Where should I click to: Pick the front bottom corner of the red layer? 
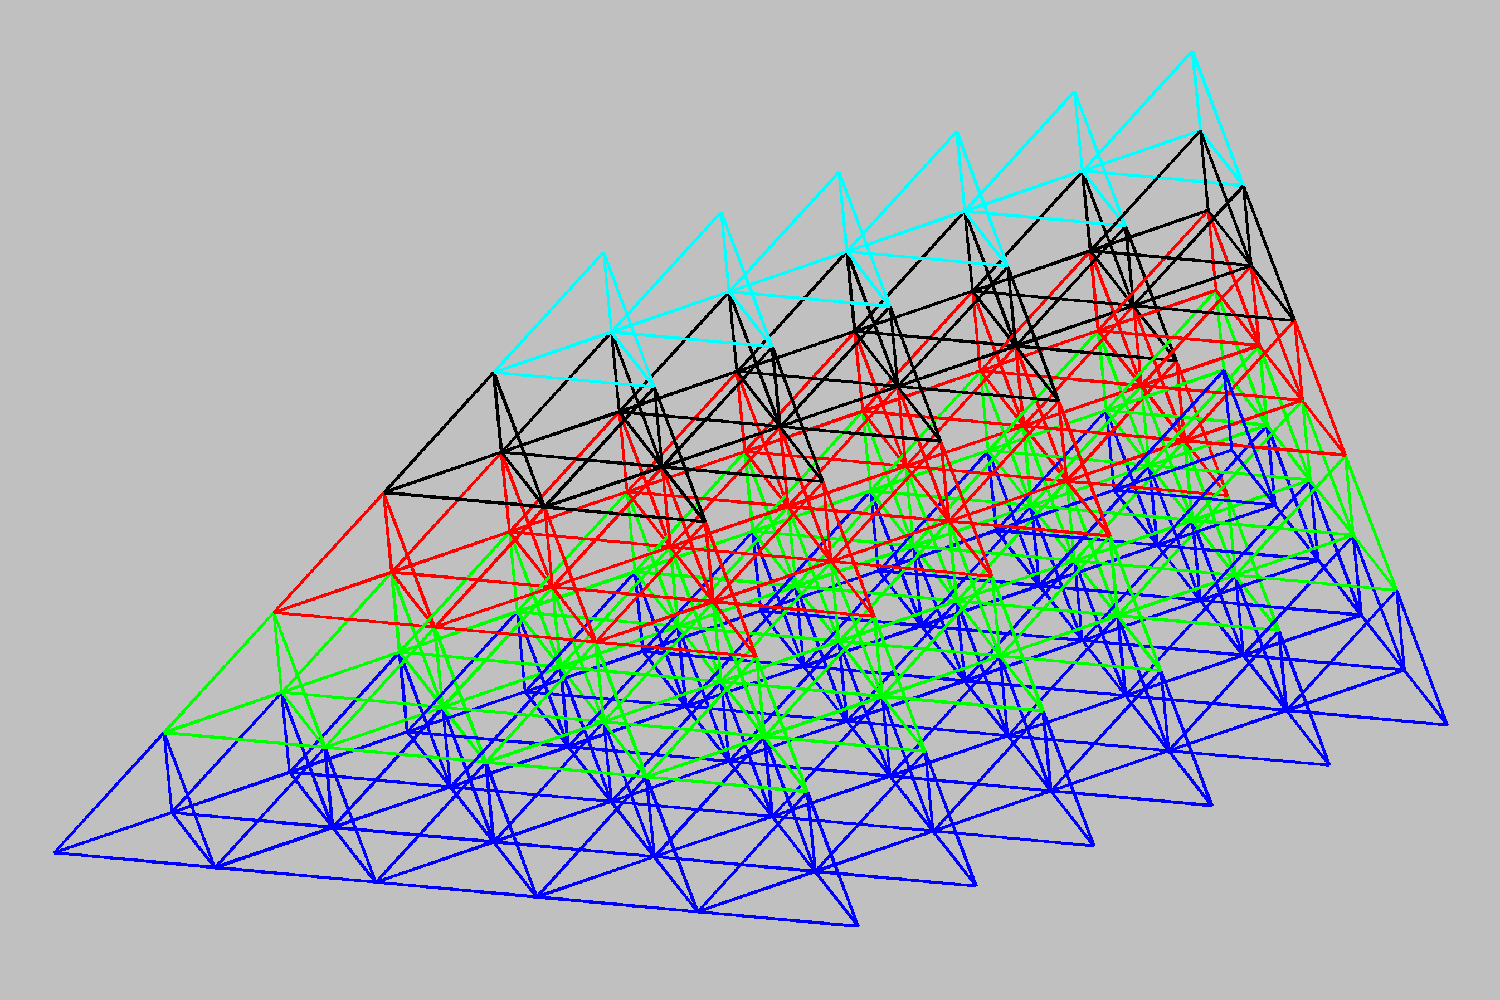[x=756, y=656]
